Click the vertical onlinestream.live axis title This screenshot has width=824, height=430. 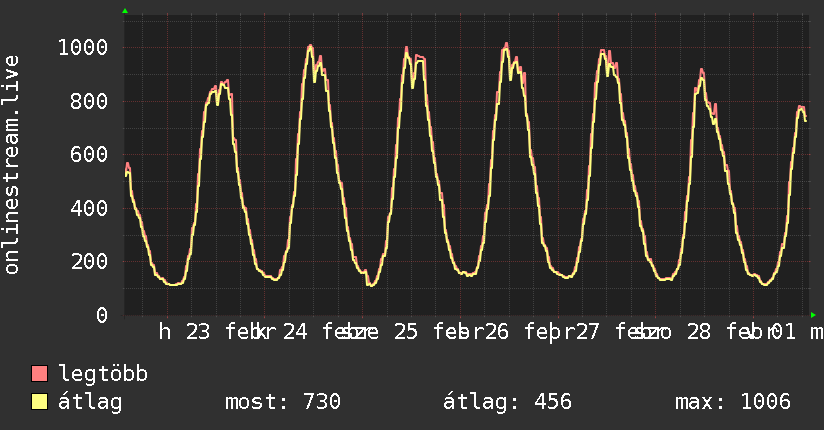click(12, 165)
